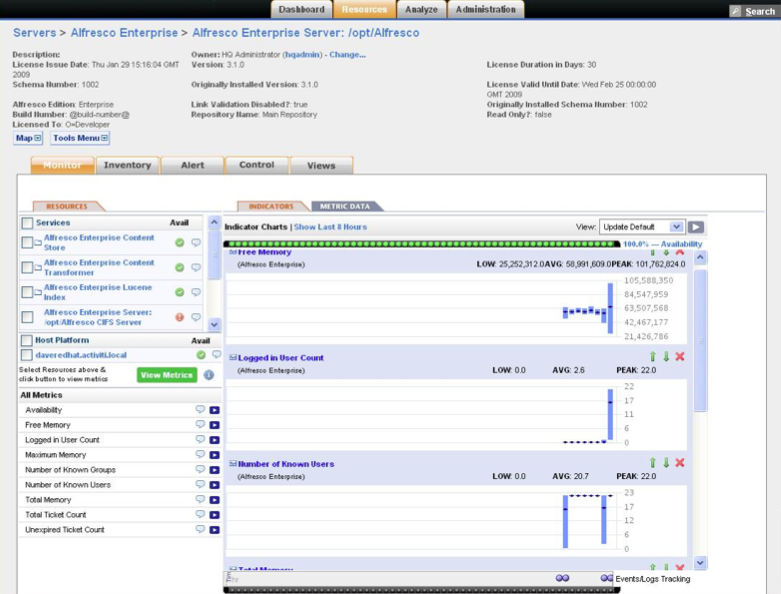Open comment bubble for Availability metric
Viewport: 781px width, 594px height.
point(200,409)
